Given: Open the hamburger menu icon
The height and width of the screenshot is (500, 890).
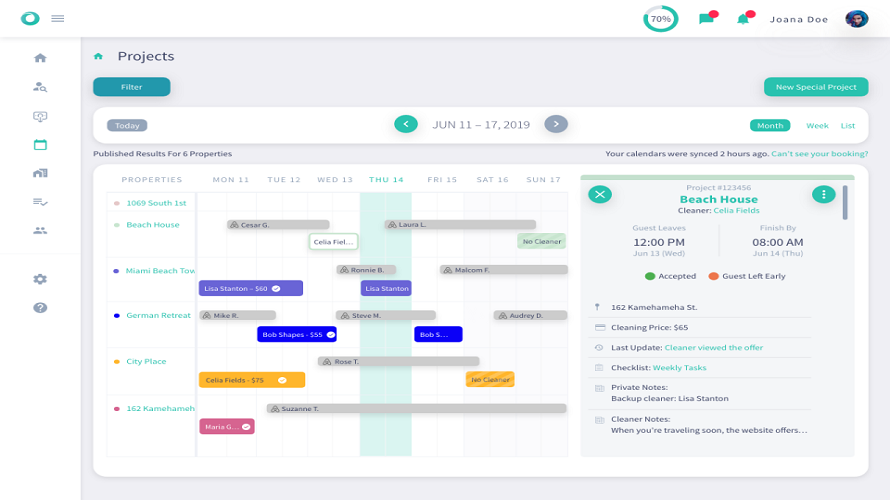Looking at the screenshot, I should (x=57, y=19).
